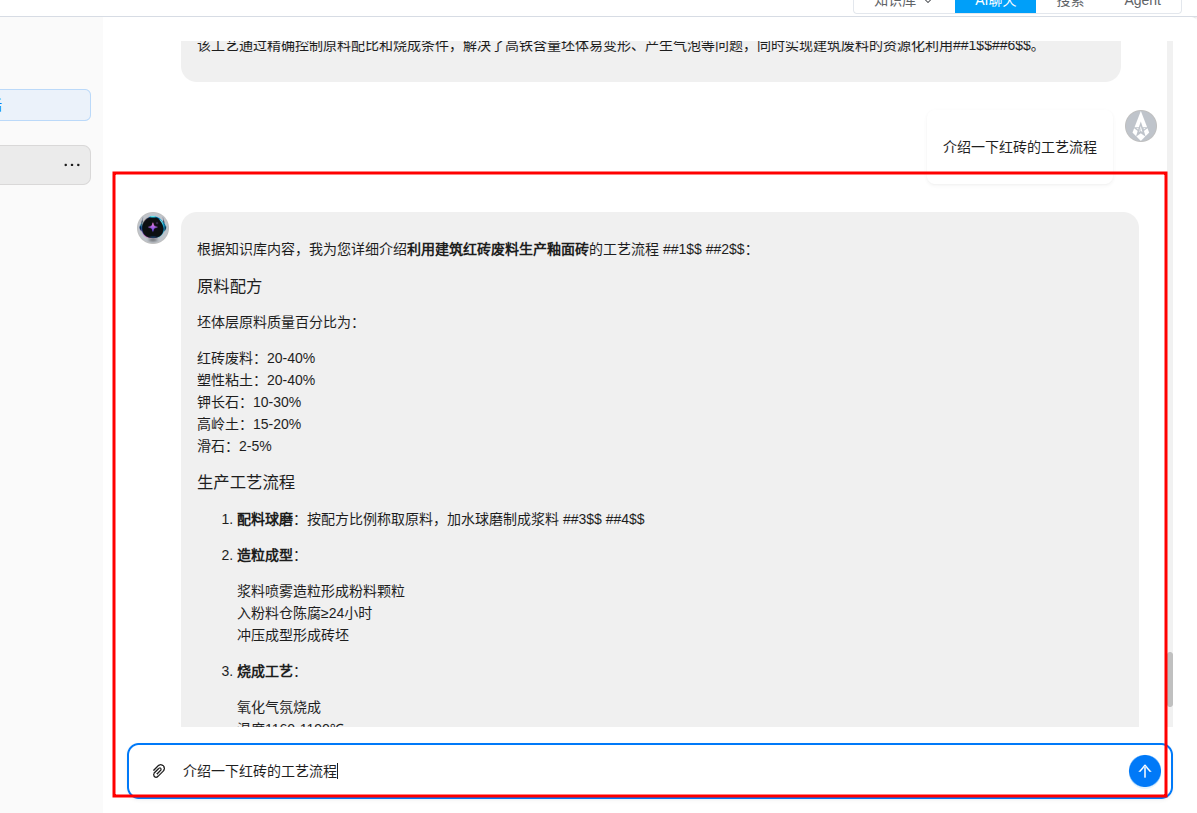Screen dimensions: 1197x813
Task: Open the three-dot conversation options menu
Action: tap(72, 164)
